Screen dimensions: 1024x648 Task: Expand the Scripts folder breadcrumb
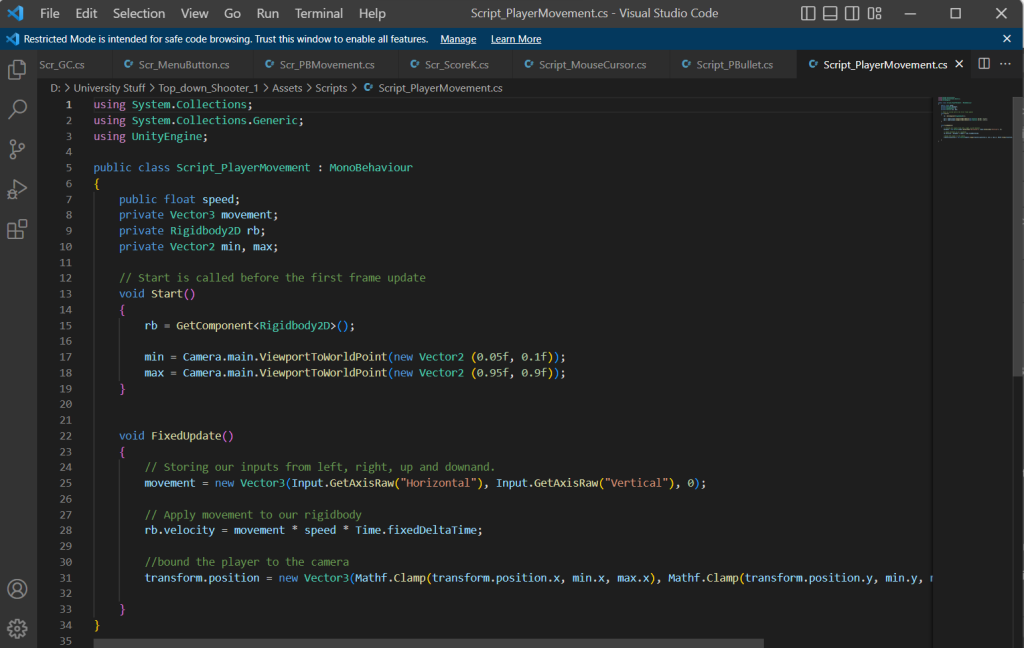(x=331, y=88)
